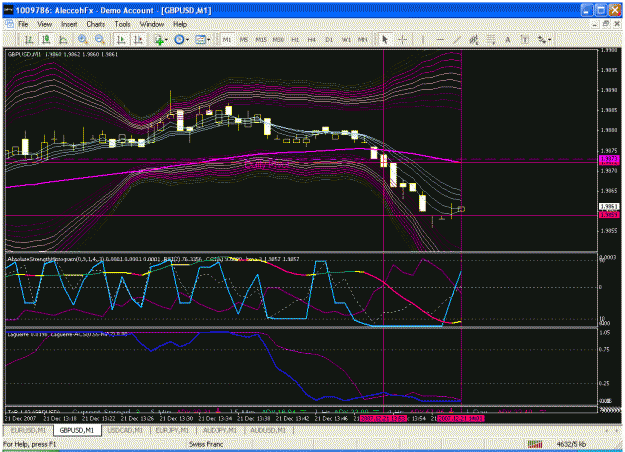Open the Insert menu
The image size is (625, 452).
pos(69,24)
